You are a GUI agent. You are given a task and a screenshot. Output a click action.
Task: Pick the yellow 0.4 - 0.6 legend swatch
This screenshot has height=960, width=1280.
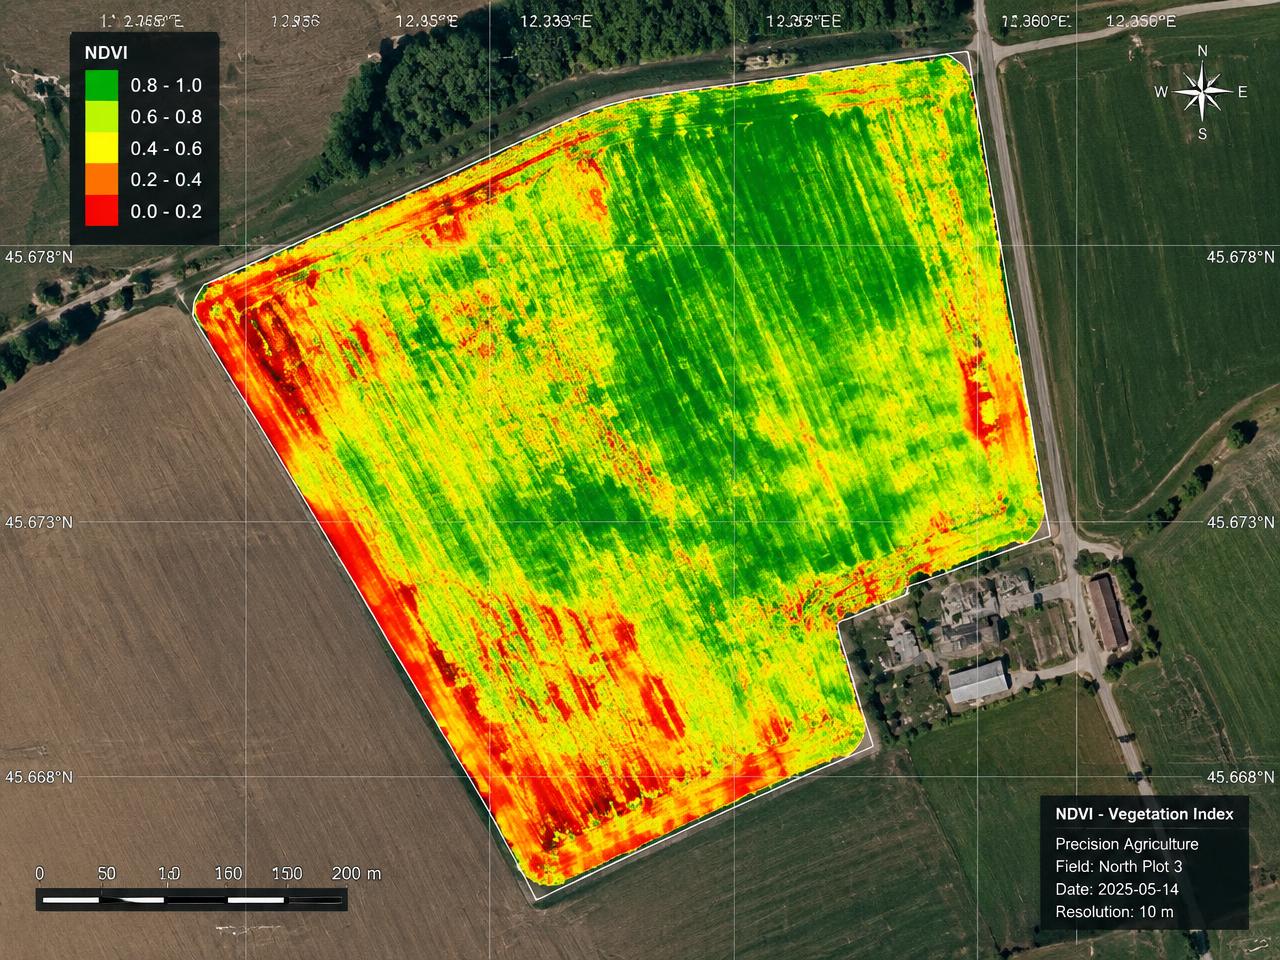pyautogui.click(x=101, y=149)
